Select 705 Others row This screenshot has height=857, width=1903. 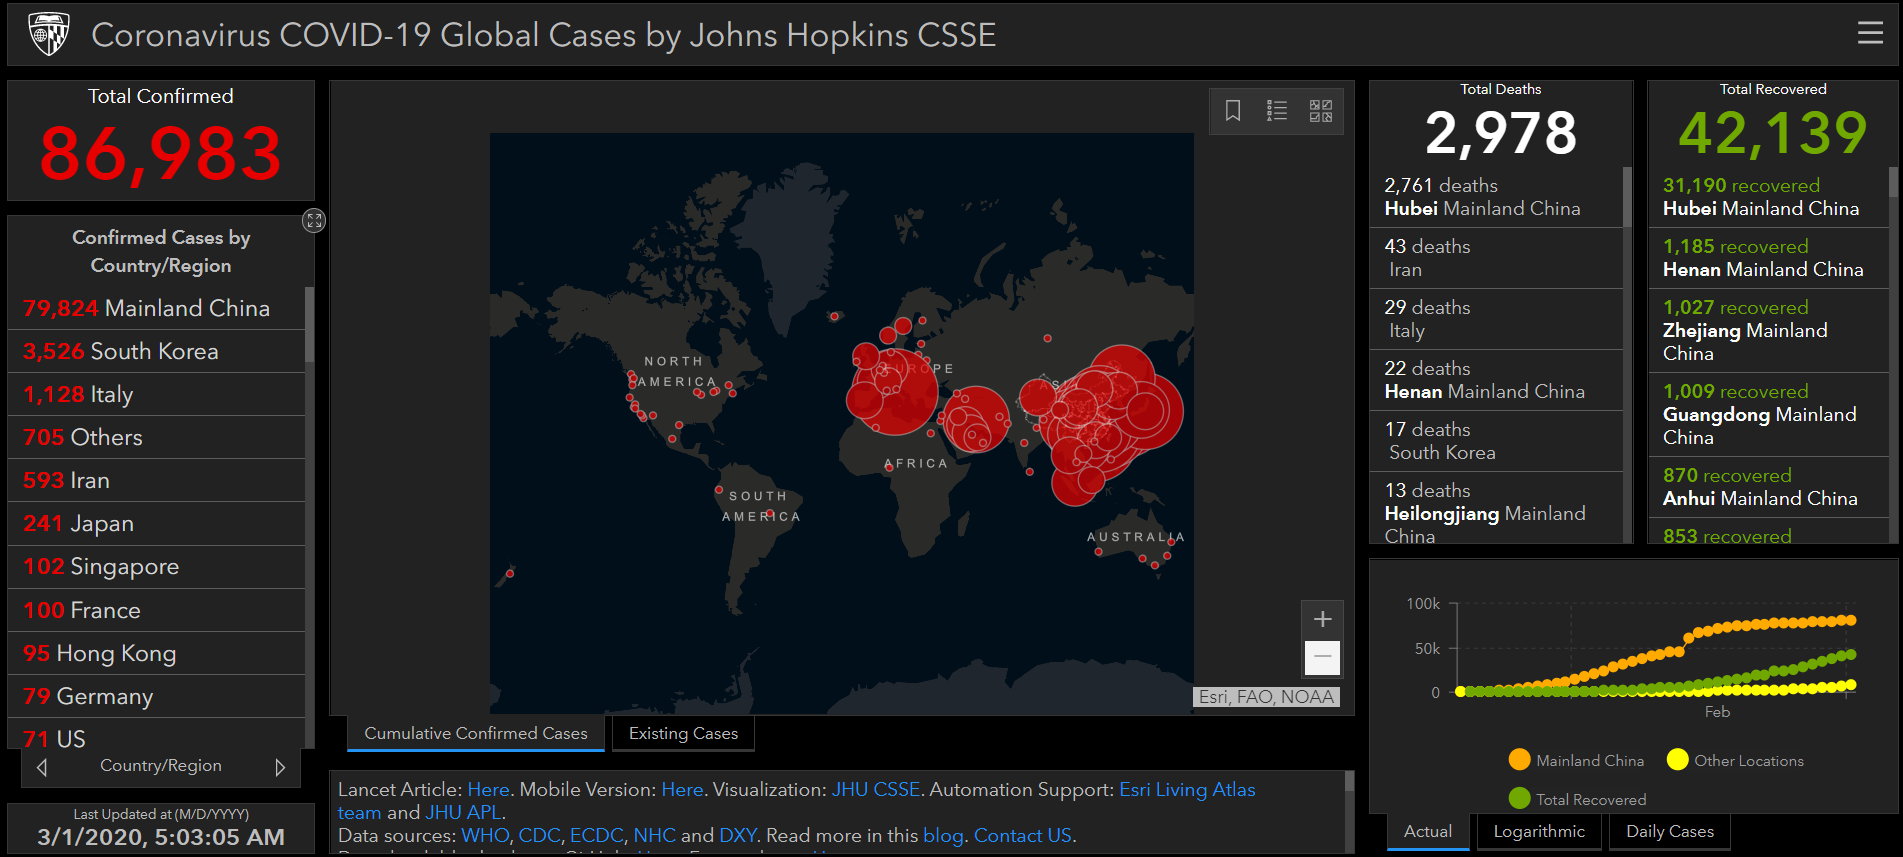(156, 437)
